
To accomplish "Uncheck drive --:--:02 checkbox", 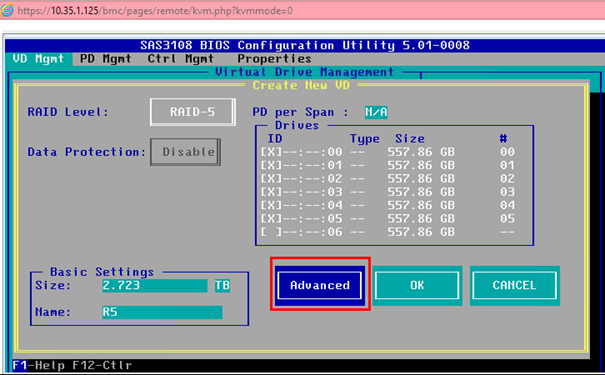I will 271,179.
